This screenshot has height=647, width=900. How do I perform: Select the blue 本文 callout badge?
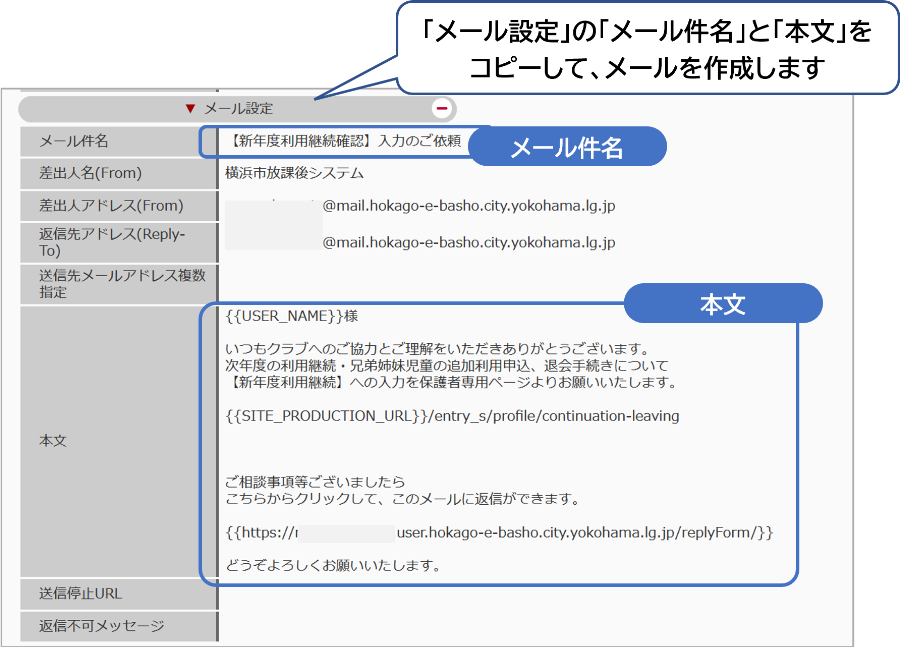coord(722,305)
